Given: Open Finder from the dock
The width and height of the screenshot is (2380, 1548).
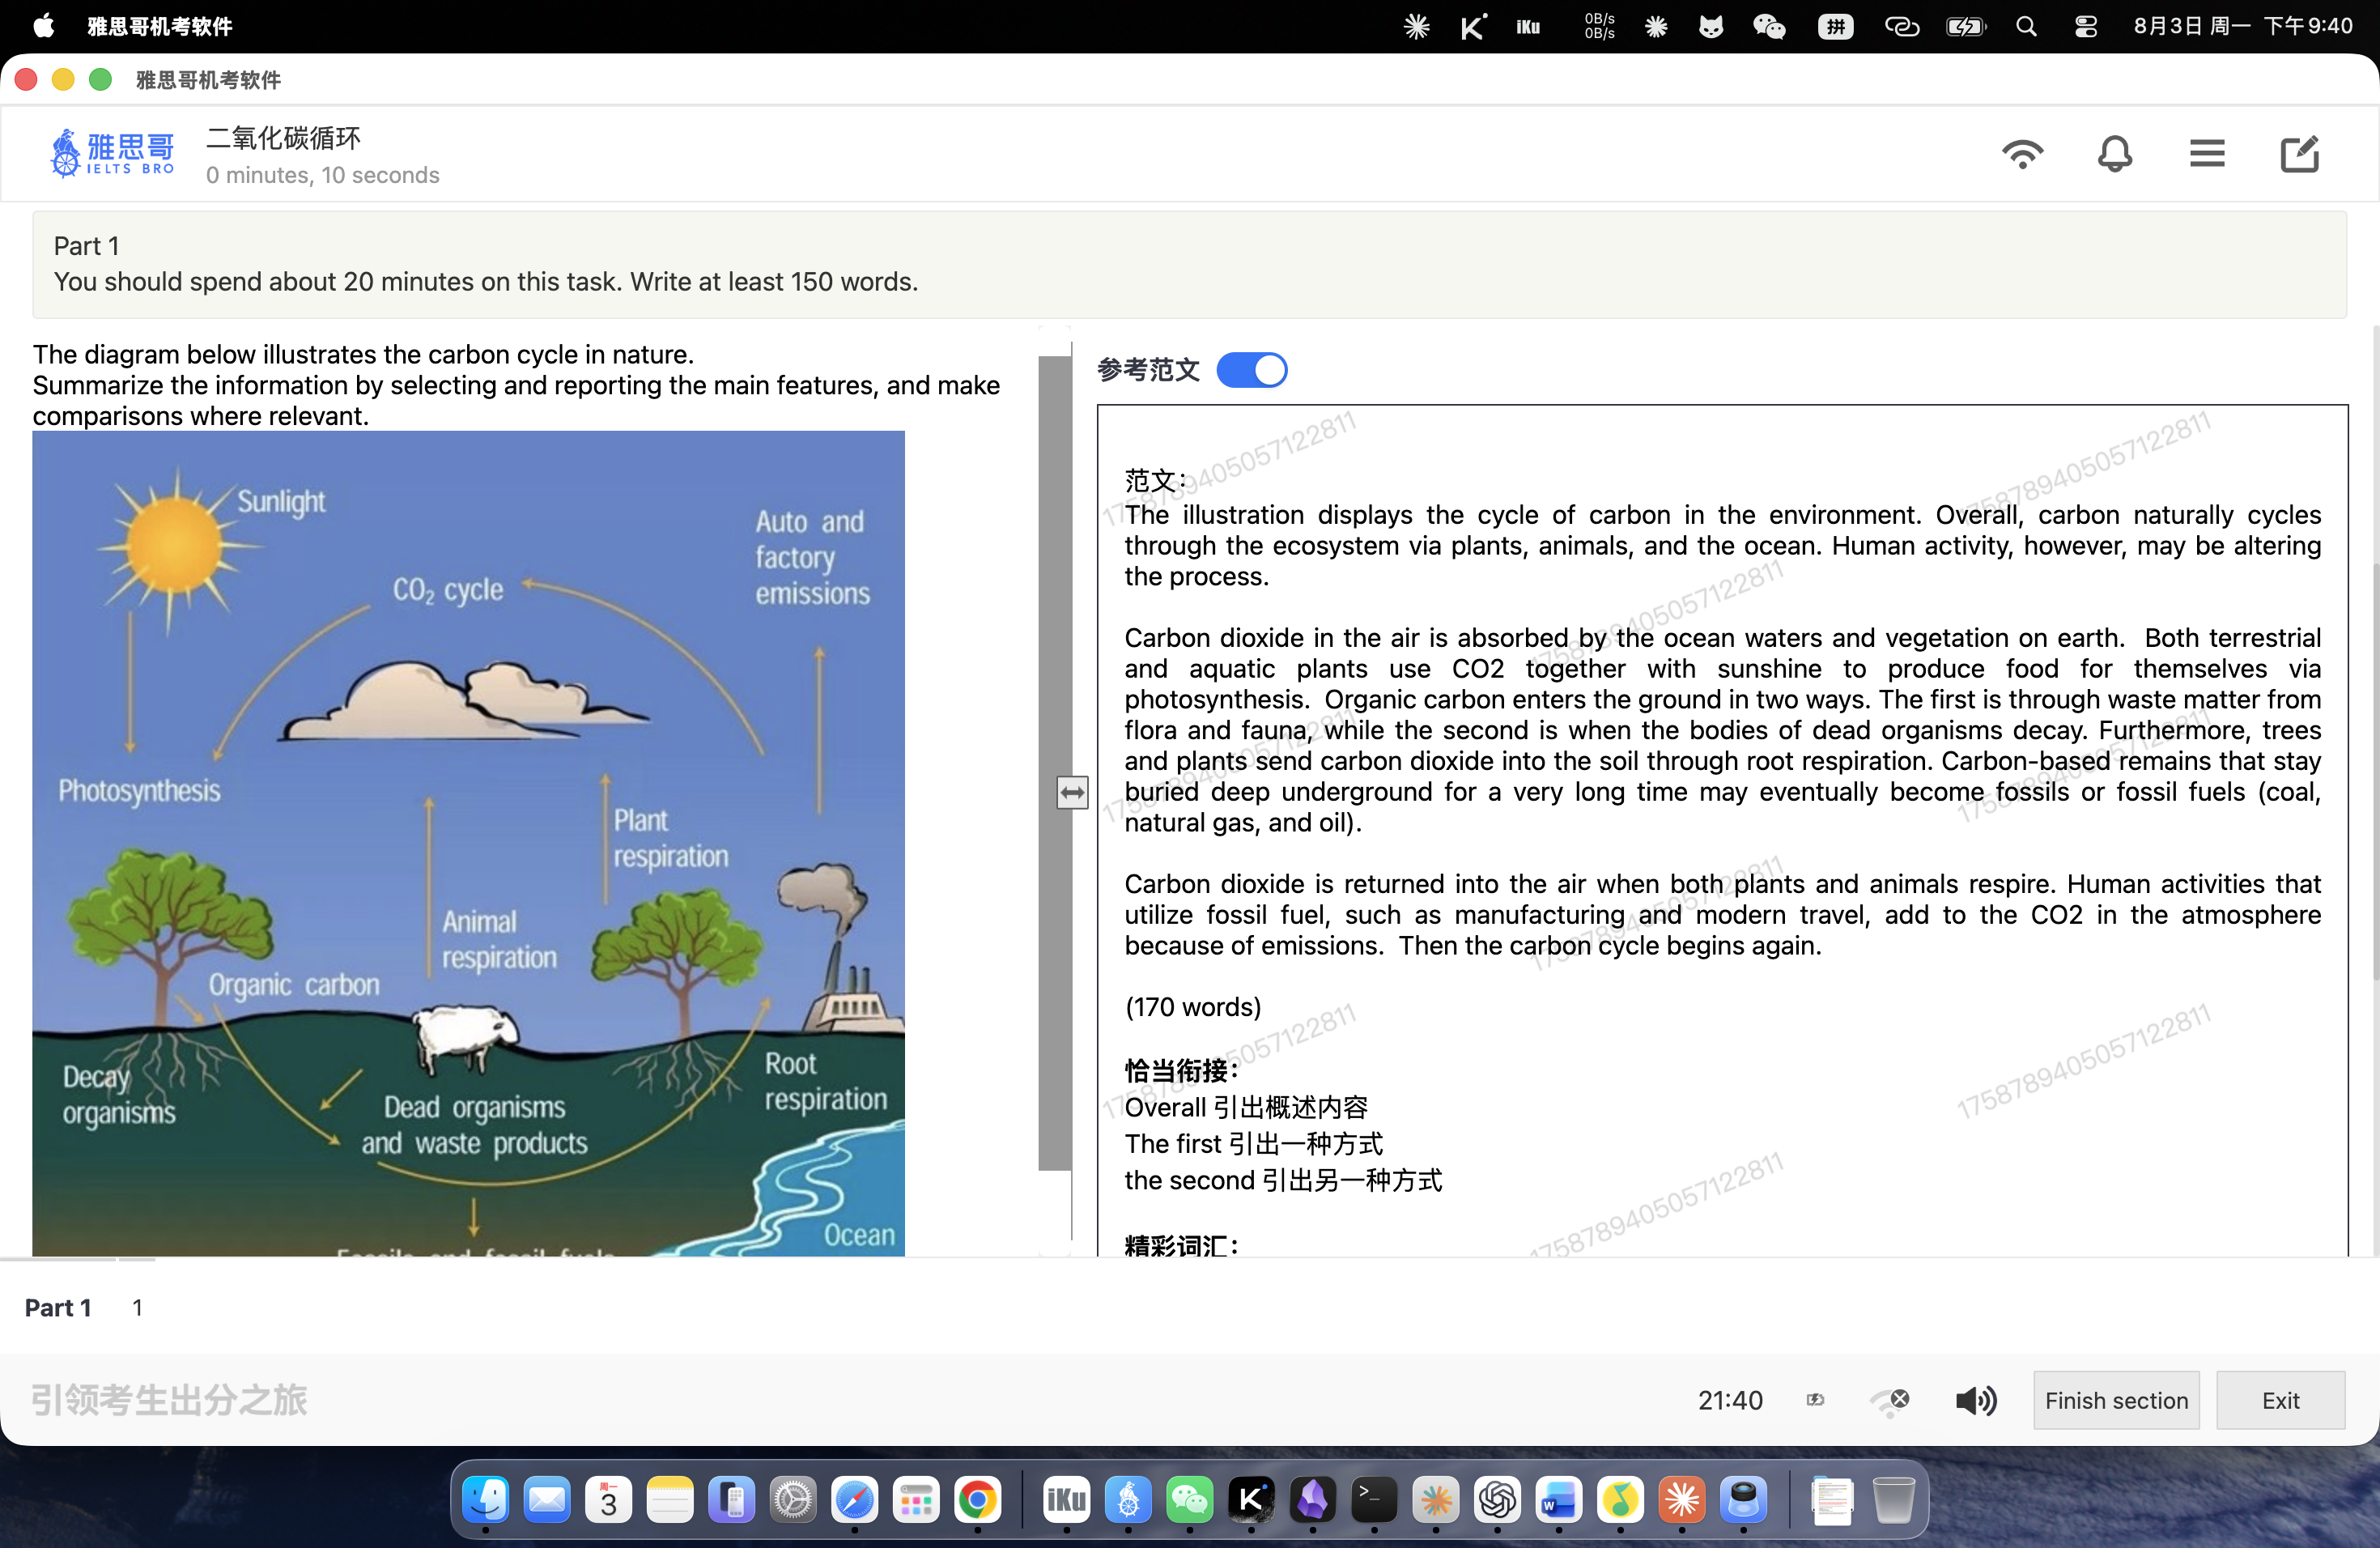Looking at the screenshot, I should pyautogui.click(x=486, y=1499).
